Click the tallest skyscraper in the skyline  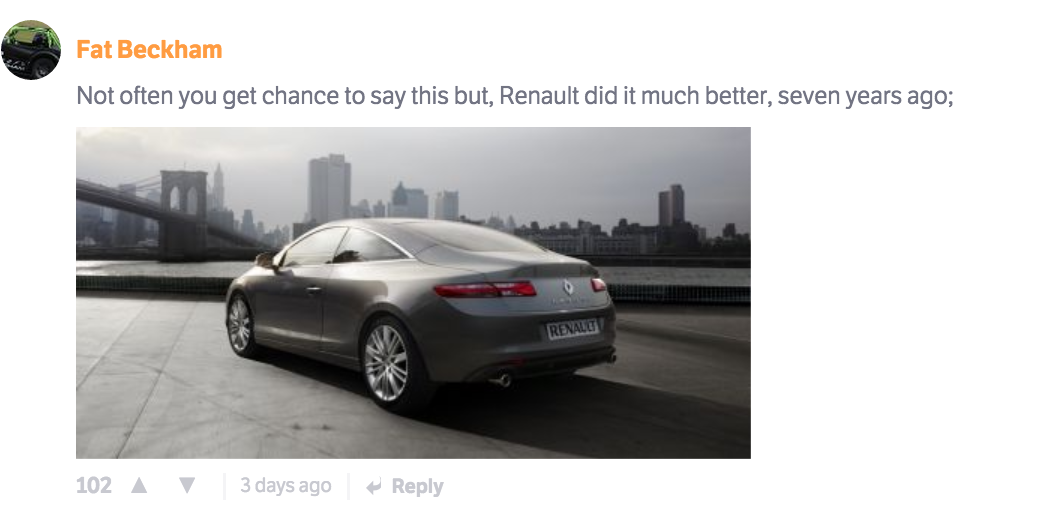(329, 188)
